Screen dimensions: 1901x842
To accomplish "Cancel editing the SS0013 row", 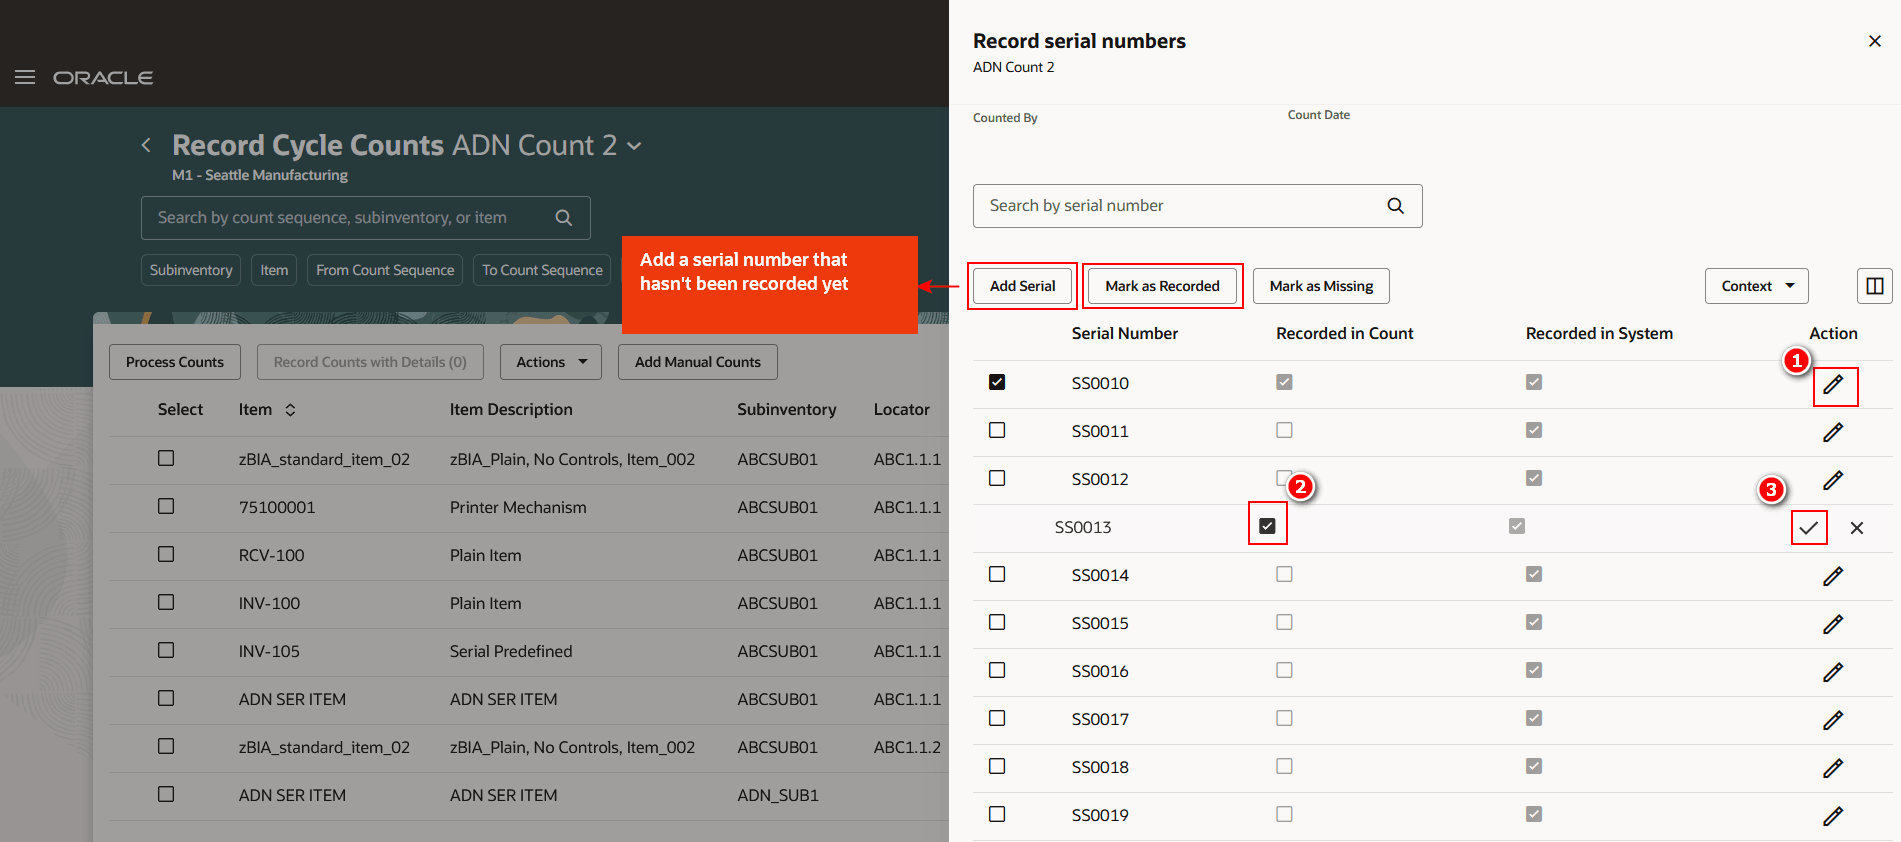I will (1857, 528).
